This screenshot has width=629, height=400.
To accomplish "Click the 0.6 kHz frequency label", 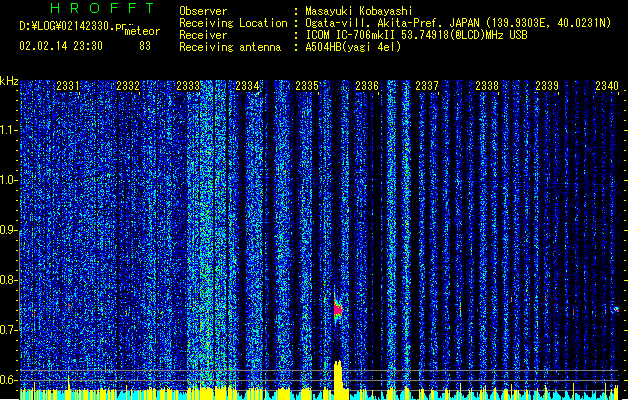I will pyautogui.click(x=9, y=380).
